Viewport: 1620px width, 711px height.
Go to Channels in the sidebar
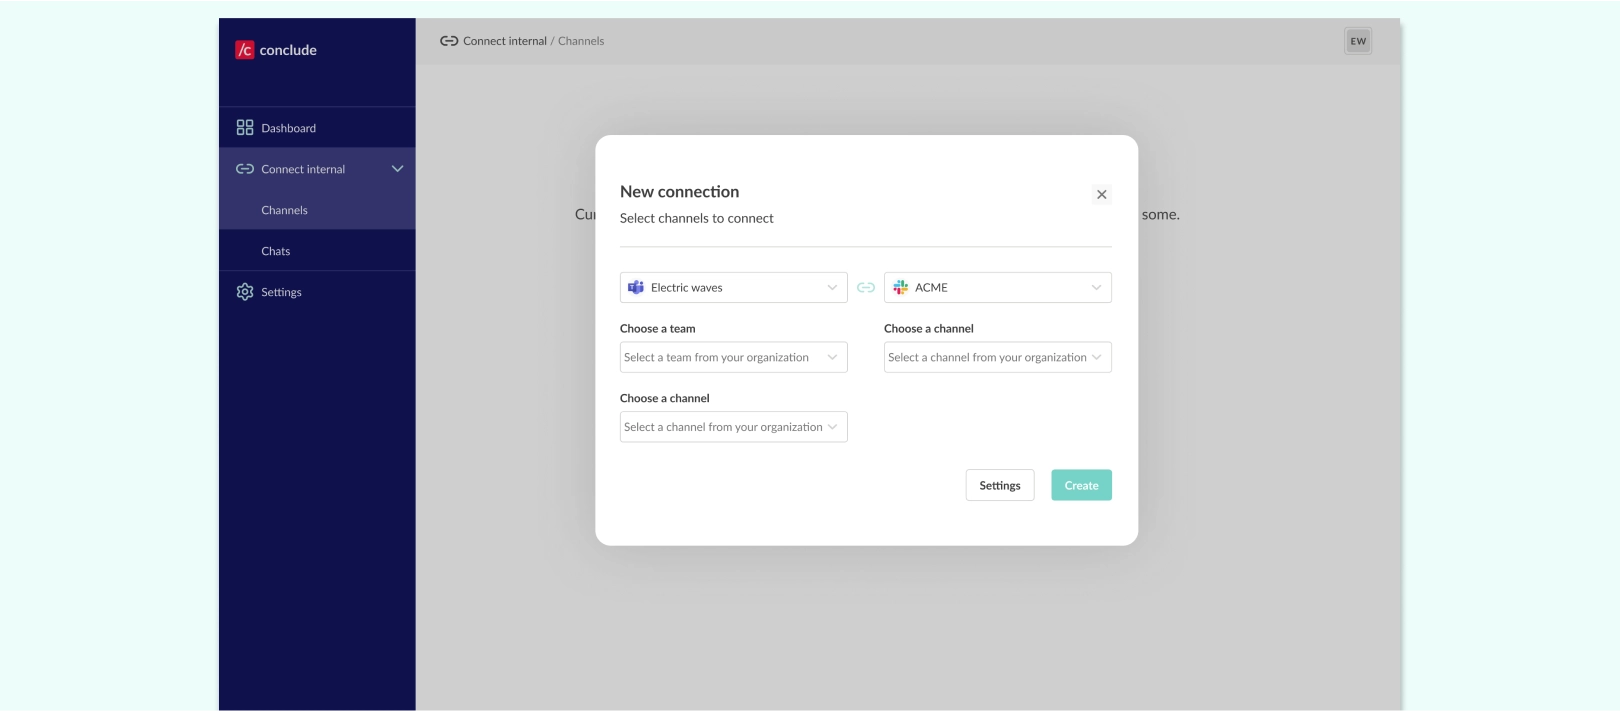[285, 210]
